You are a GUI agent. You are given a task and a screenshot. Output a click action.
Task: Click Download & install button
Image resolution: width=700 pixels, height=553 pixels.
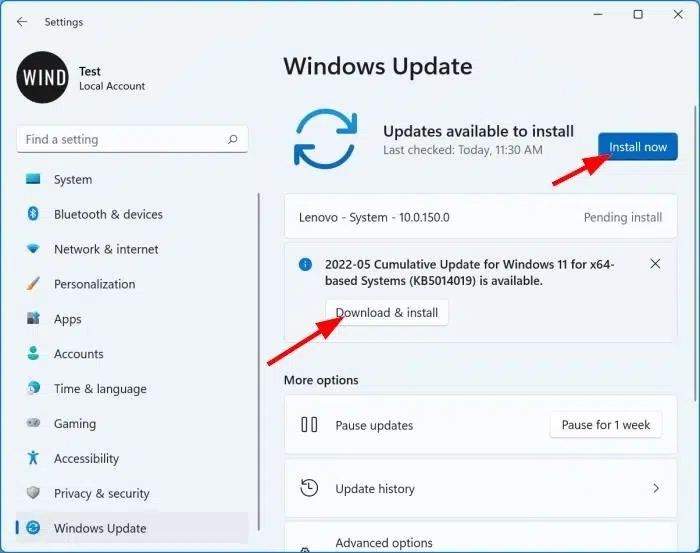pos(387,312)
